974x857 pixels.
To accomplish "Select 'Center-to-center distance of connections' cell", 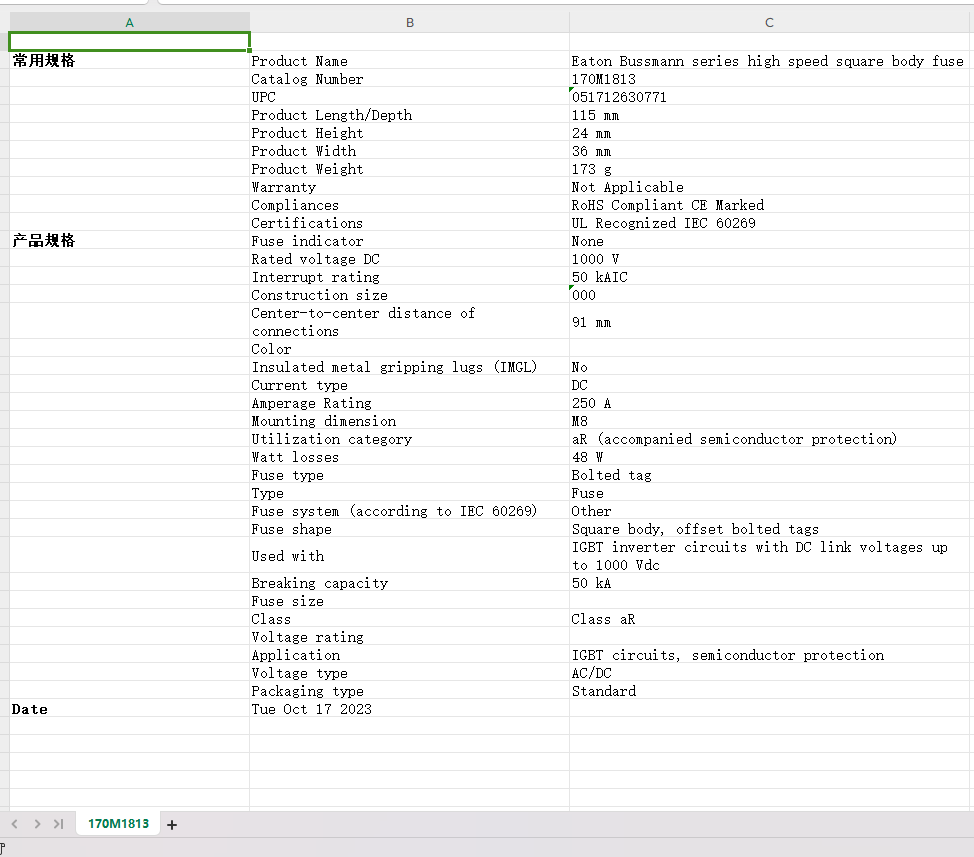I will [x=409, y=321].
